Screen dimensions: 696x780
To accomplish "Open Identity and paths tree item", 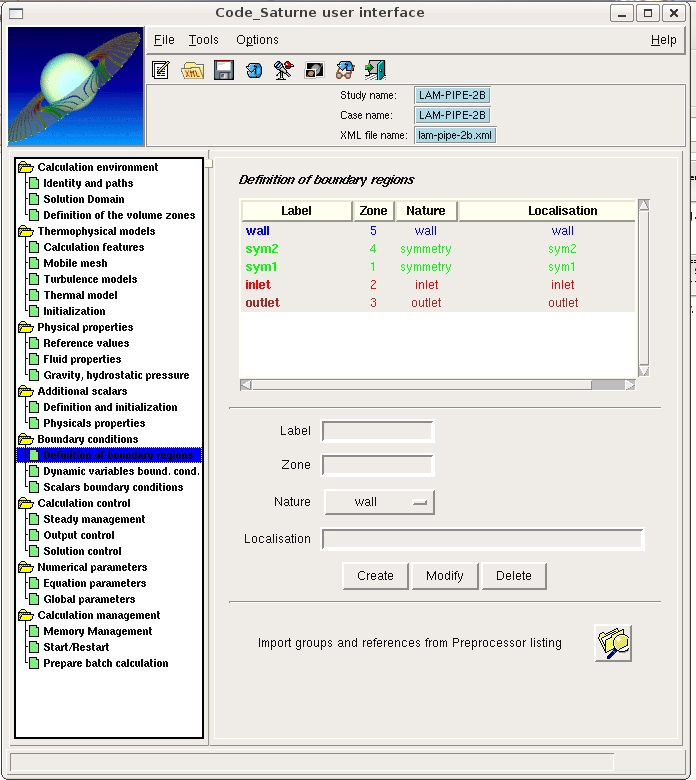I will 88,183.
